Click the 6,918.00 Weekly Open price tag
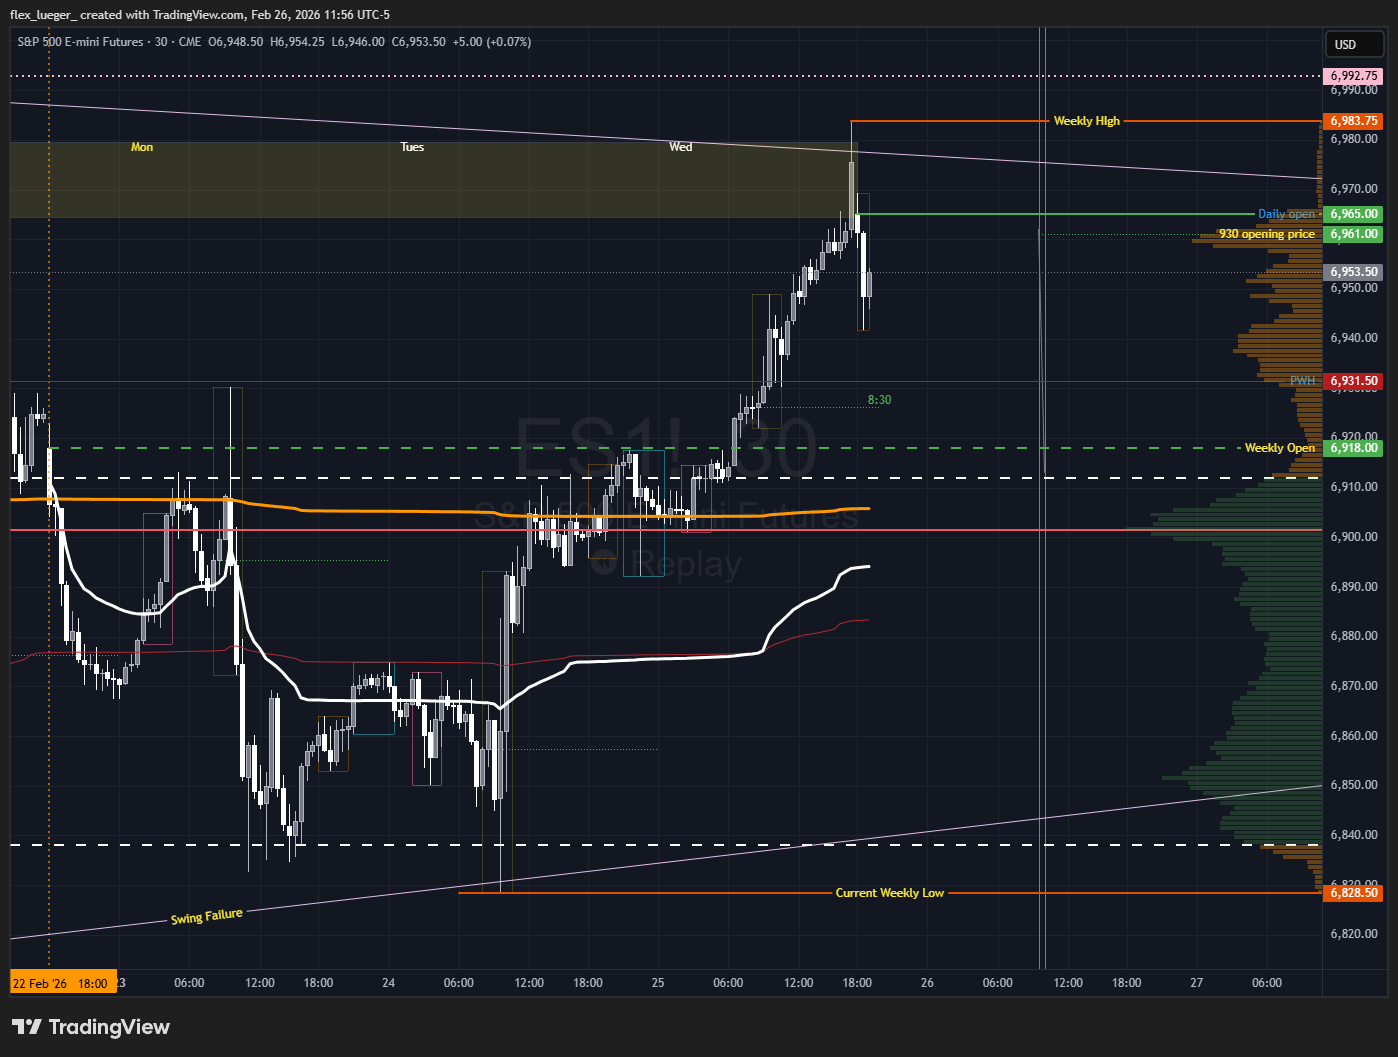1398x1057 pixels. pos(1353,448)
